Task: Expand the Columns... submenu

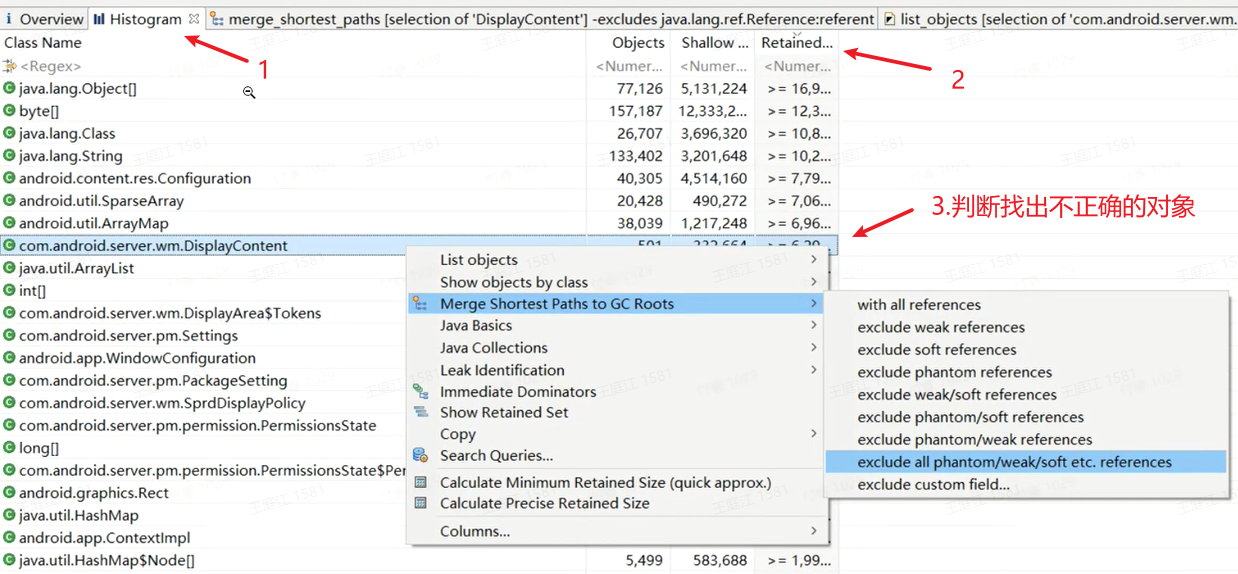Action: point(616,531)
